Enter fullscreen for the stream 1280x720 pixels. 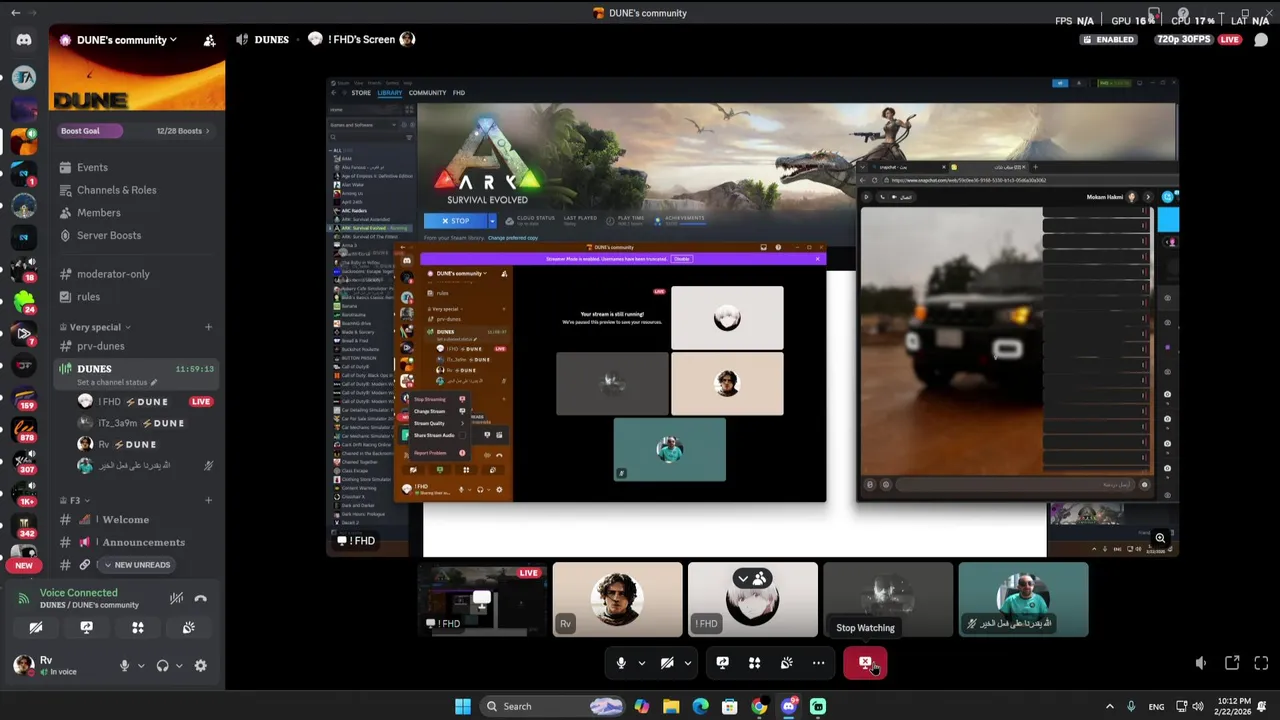[x=1261, y=663]
